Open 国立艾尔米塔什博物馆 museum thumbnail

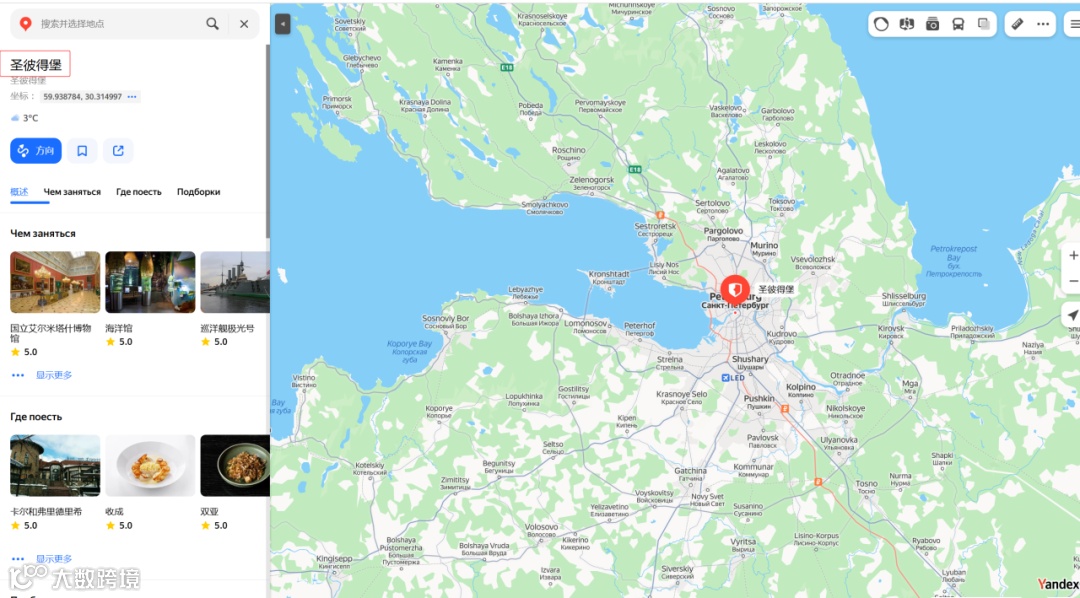click(x=55, y=282)
